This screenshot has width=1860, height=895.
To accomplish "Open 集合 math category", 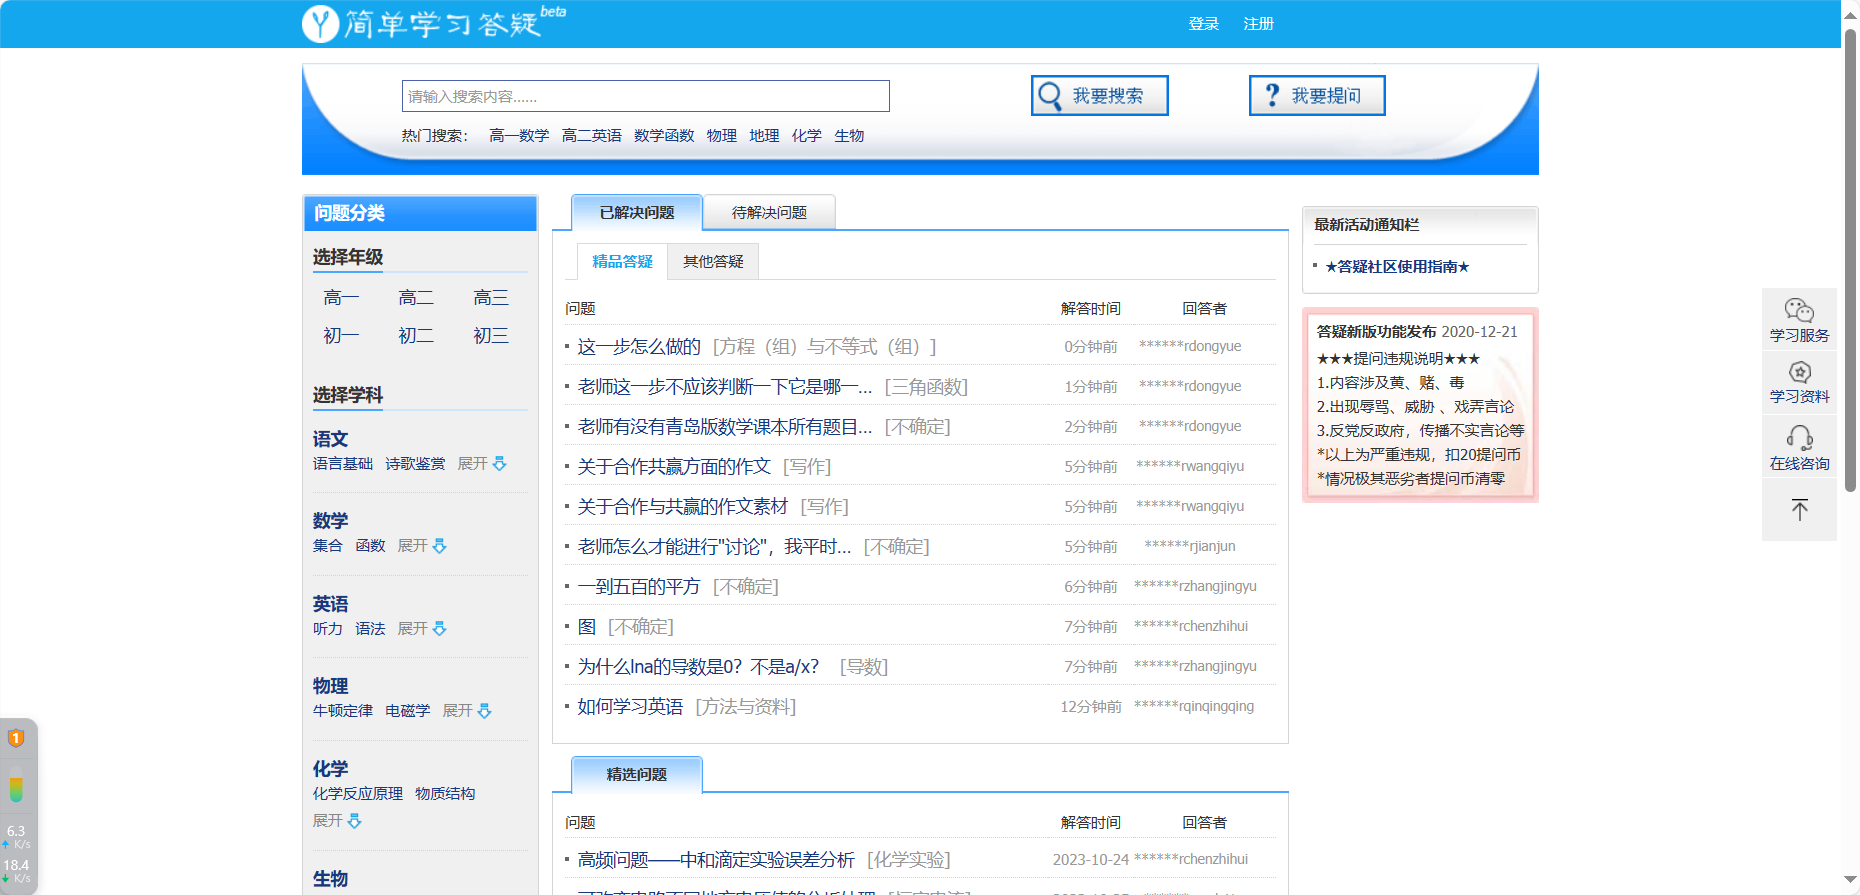I will tap(328, 546).
